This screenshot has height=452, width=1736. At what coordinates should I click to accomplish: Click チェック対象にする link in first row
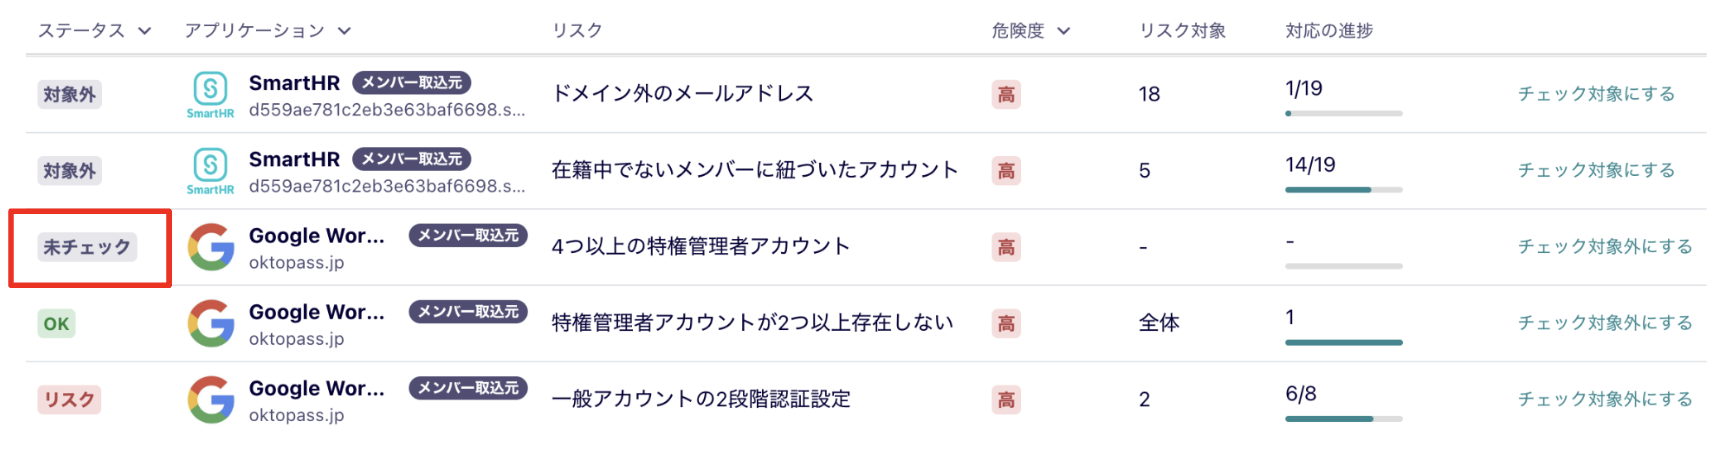coord(1596,94)
